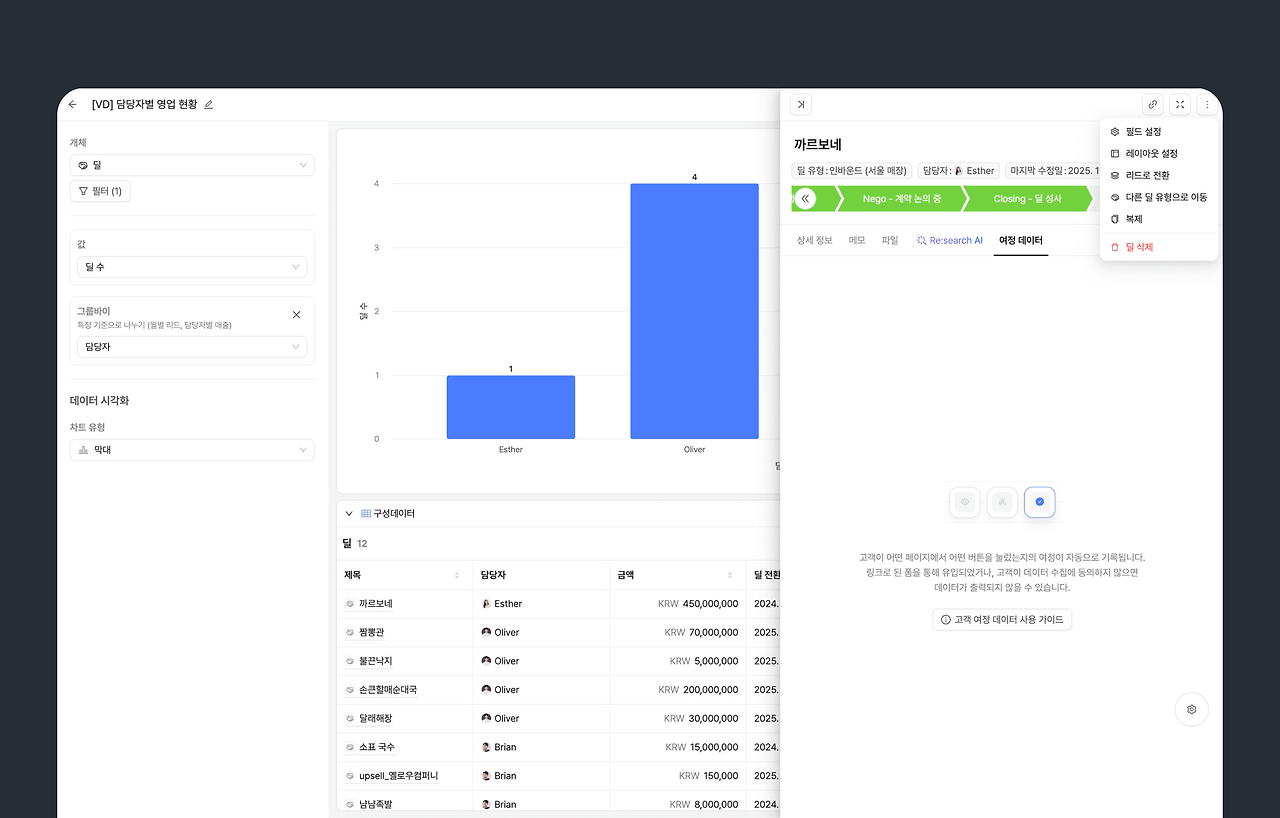Viewport: 1280px width, 818px height.
Task: Expand the deal panel to full screen
Action: click(x=1180, y=104)
